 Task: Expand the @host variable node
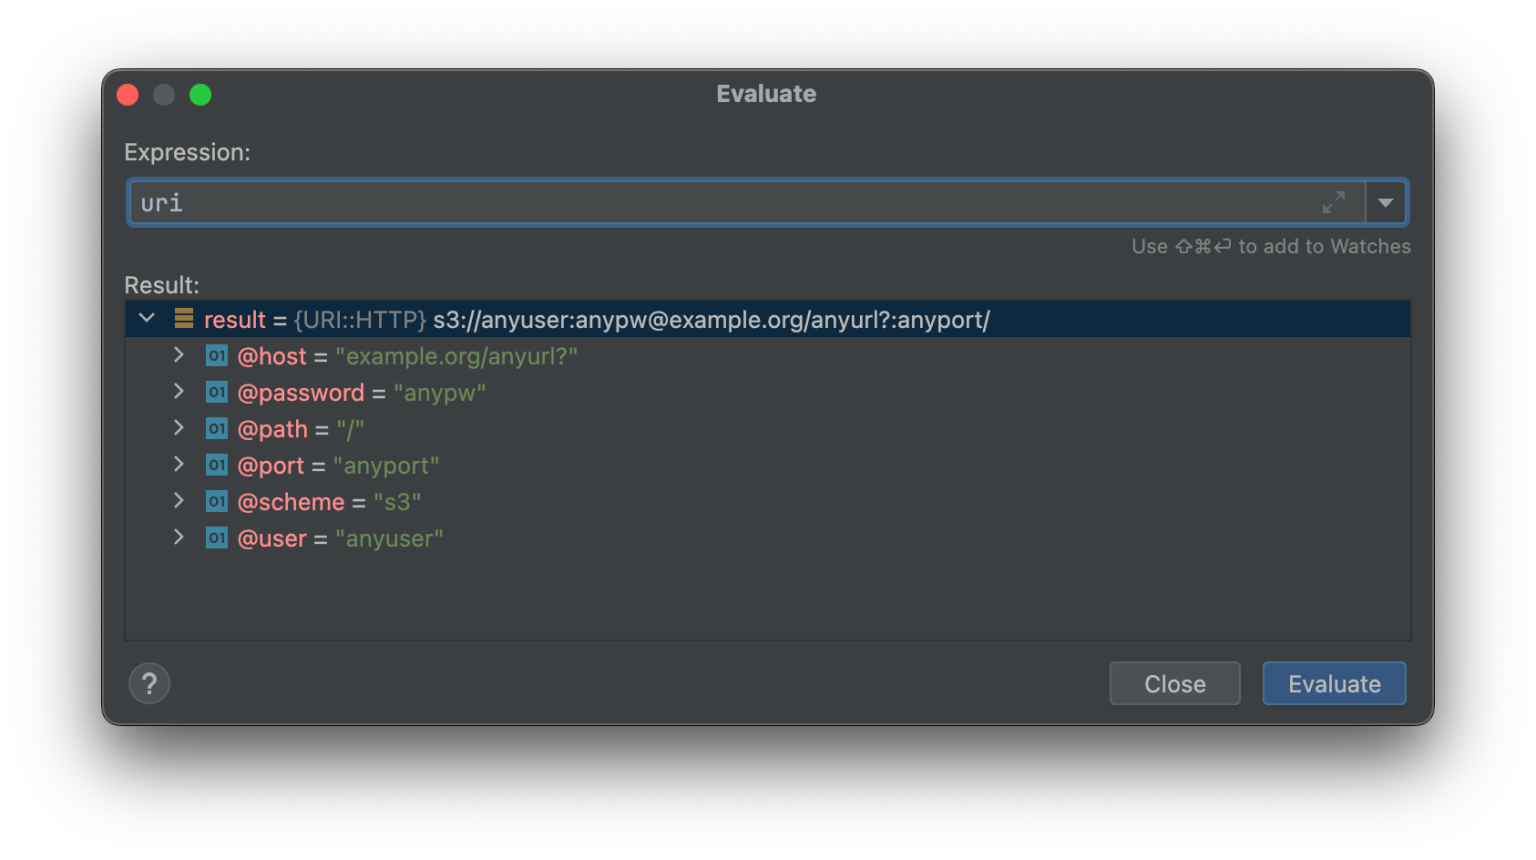(x=179, y=355)
